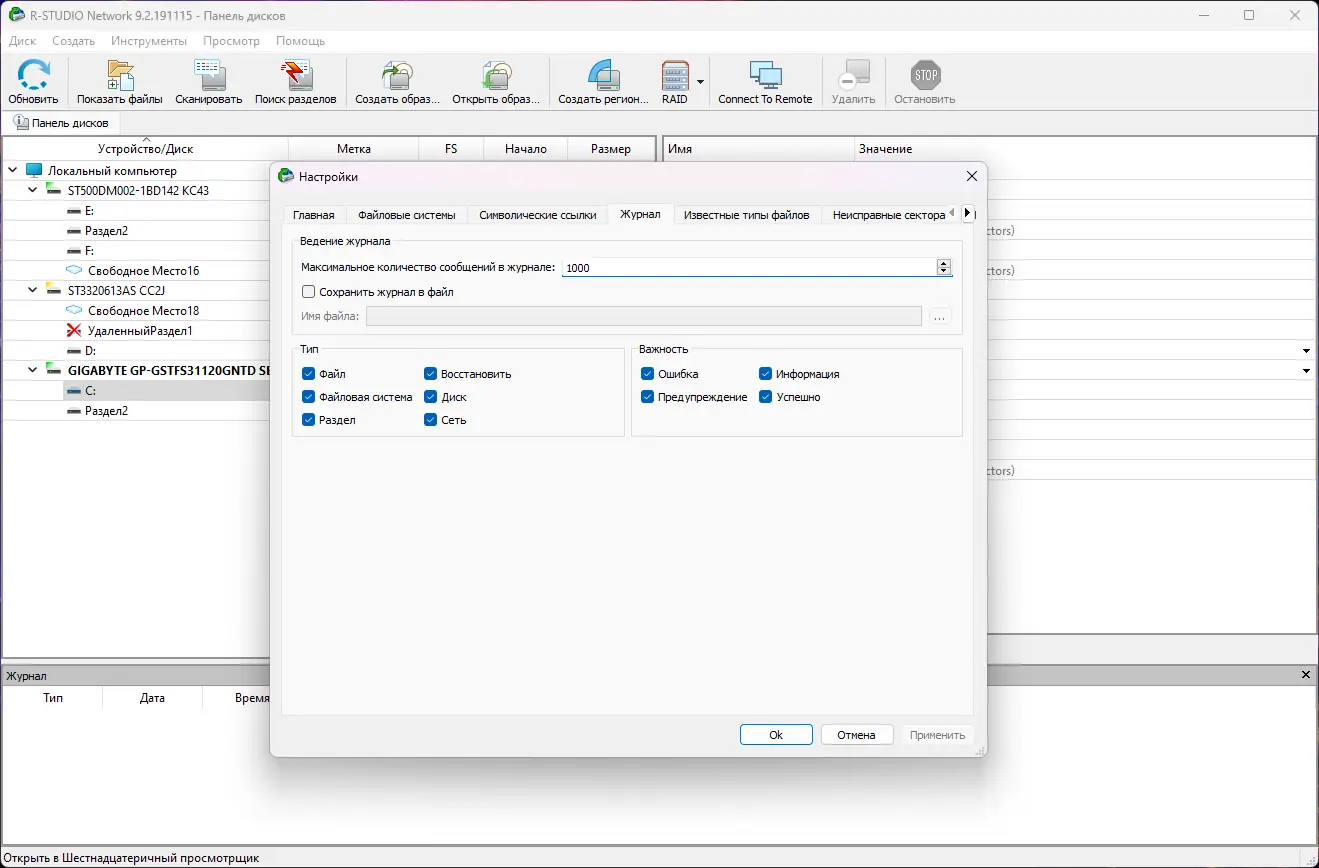Viewport: 1319px width, 868px height.
Task: Click the RAID toolbar icon
Action: coord(675,76)
